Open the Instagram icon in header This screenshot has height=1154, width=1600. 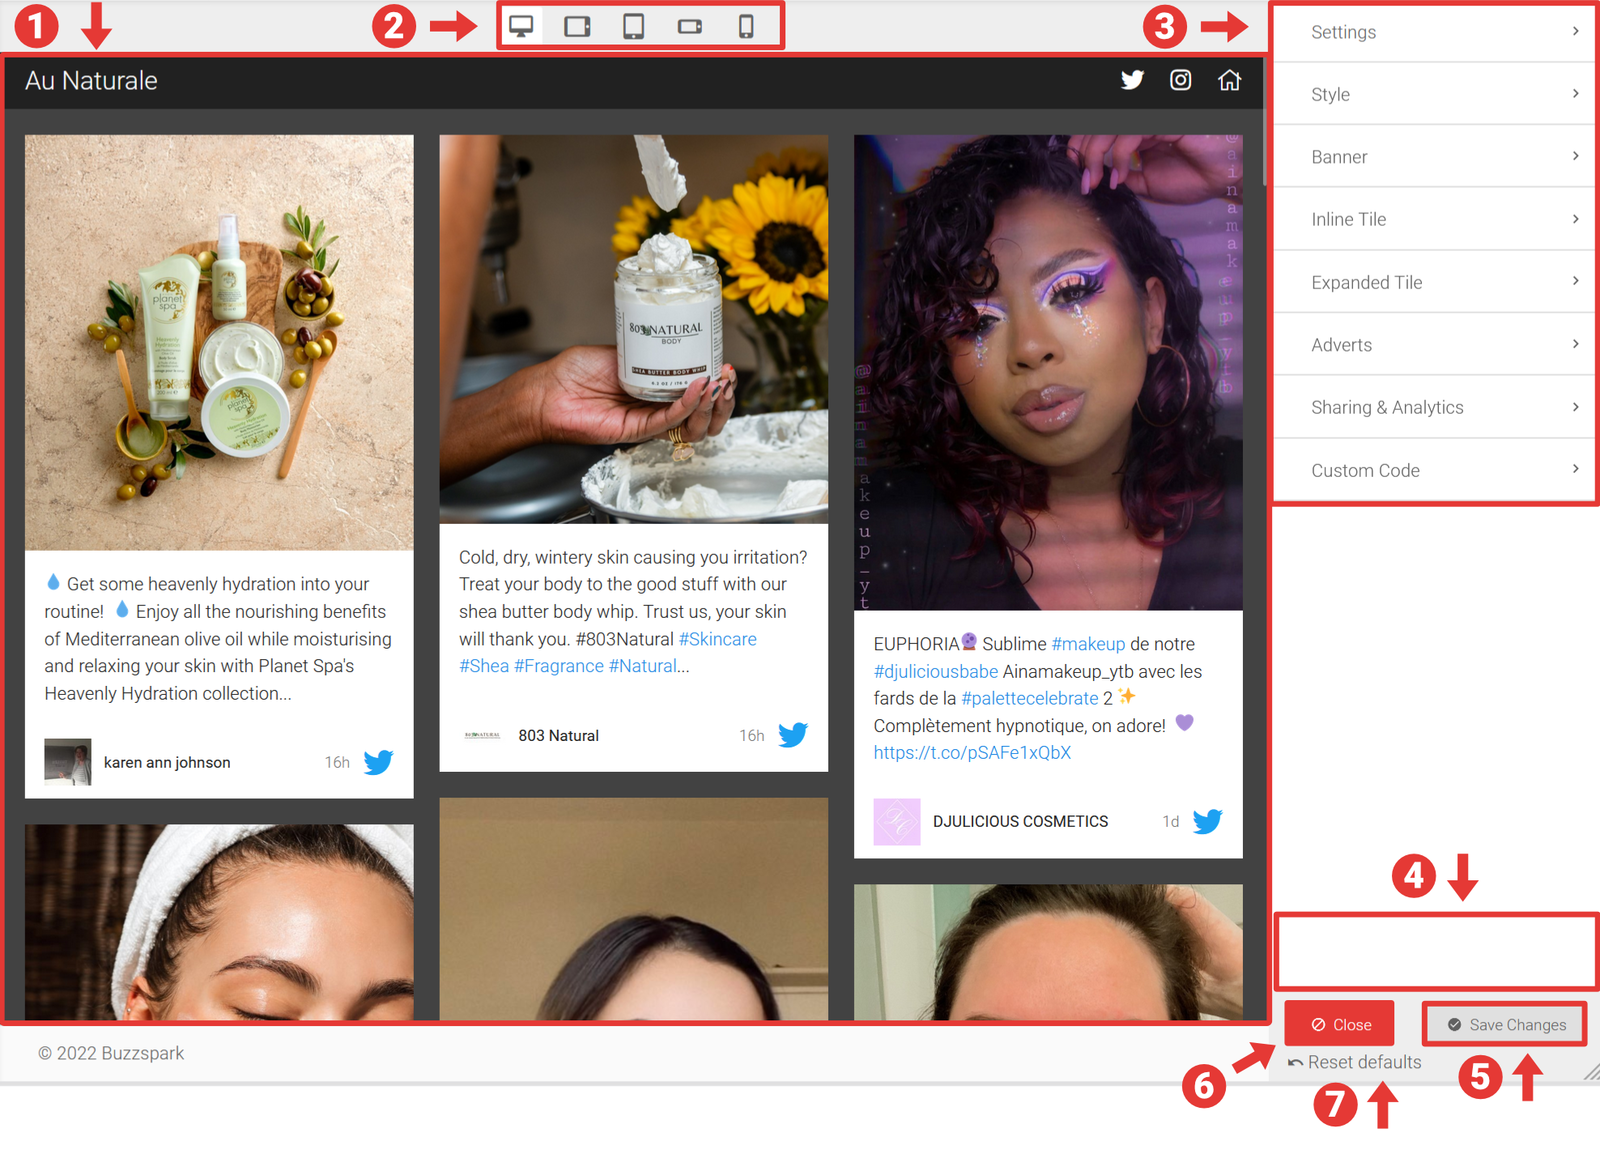pyautogui.click(x=1181, y=80)
